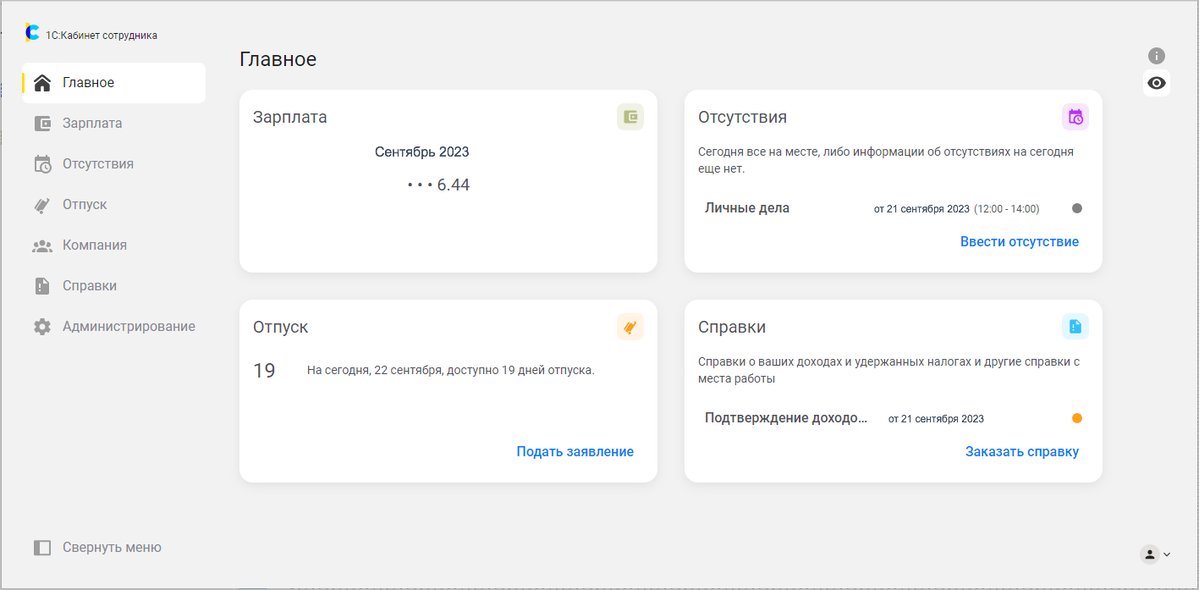The height and width of the screenshot is (590, 1199).
Task: Click the orange vacation icon on Отпуск card
Action: pos(630,327)
